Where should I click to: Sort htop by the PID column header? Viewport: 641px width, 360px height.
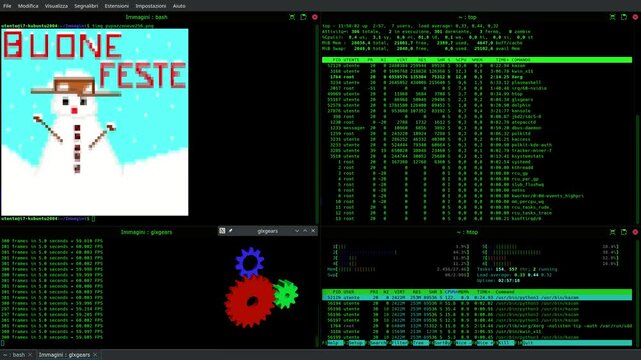337,292
